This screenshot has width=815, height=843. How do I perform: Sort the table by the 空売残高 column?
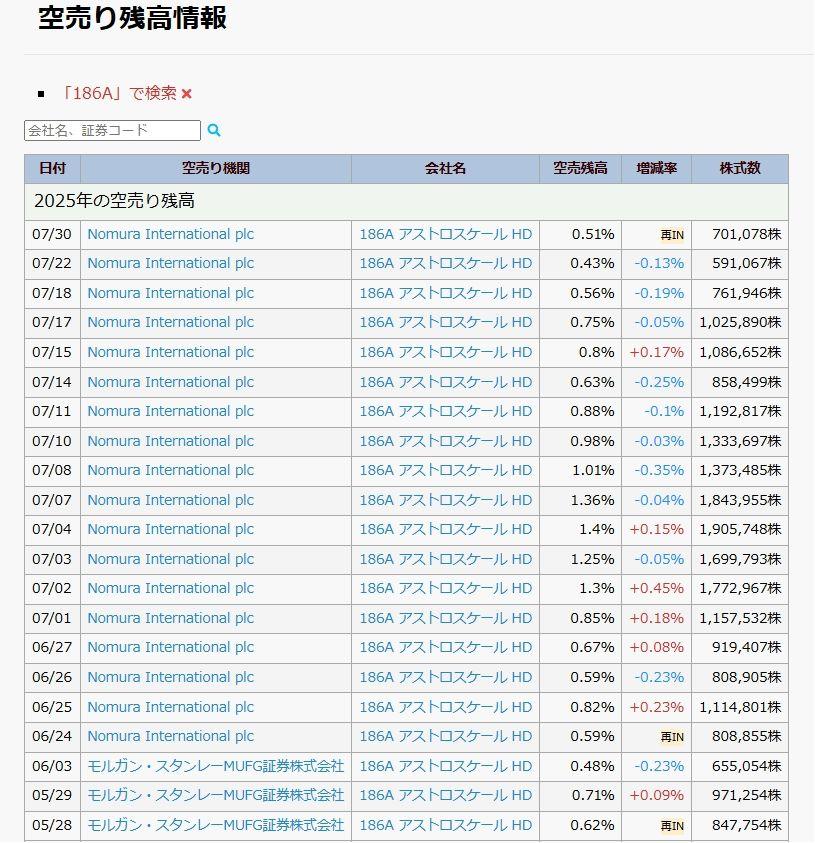click(580, 168)
